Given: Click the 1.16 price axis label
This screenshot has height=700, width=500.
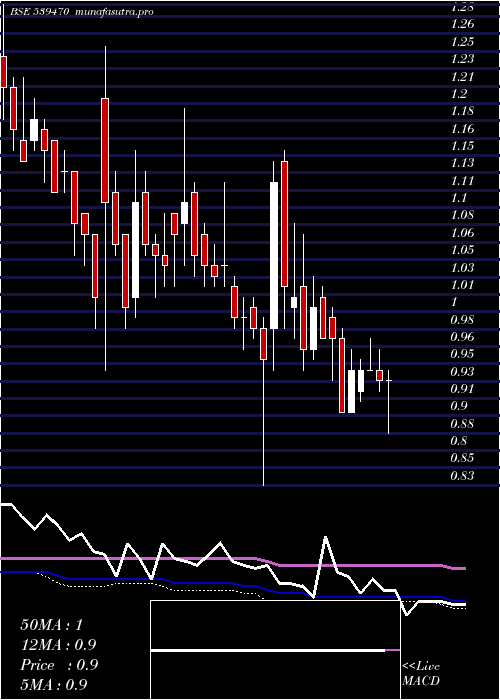Looking at the screenshot, I should tap(462, 129).
